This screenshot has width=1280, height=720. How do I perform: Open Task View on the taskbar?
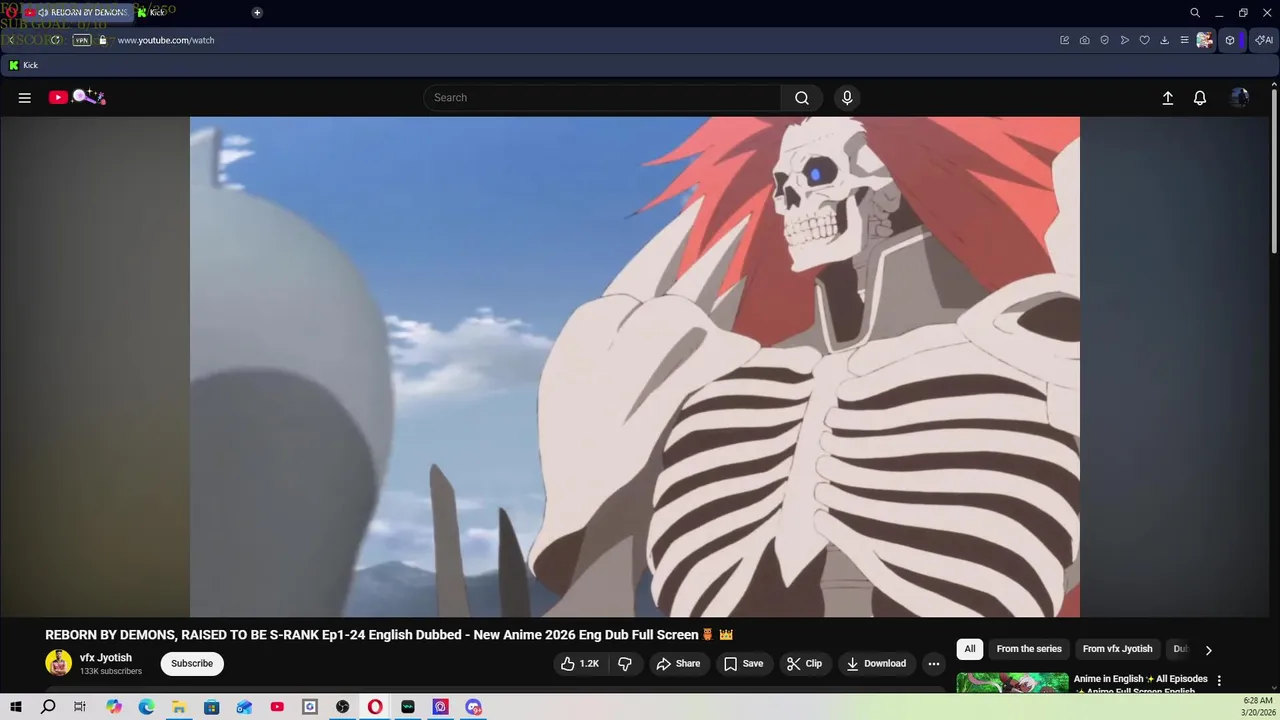point(80,707)
